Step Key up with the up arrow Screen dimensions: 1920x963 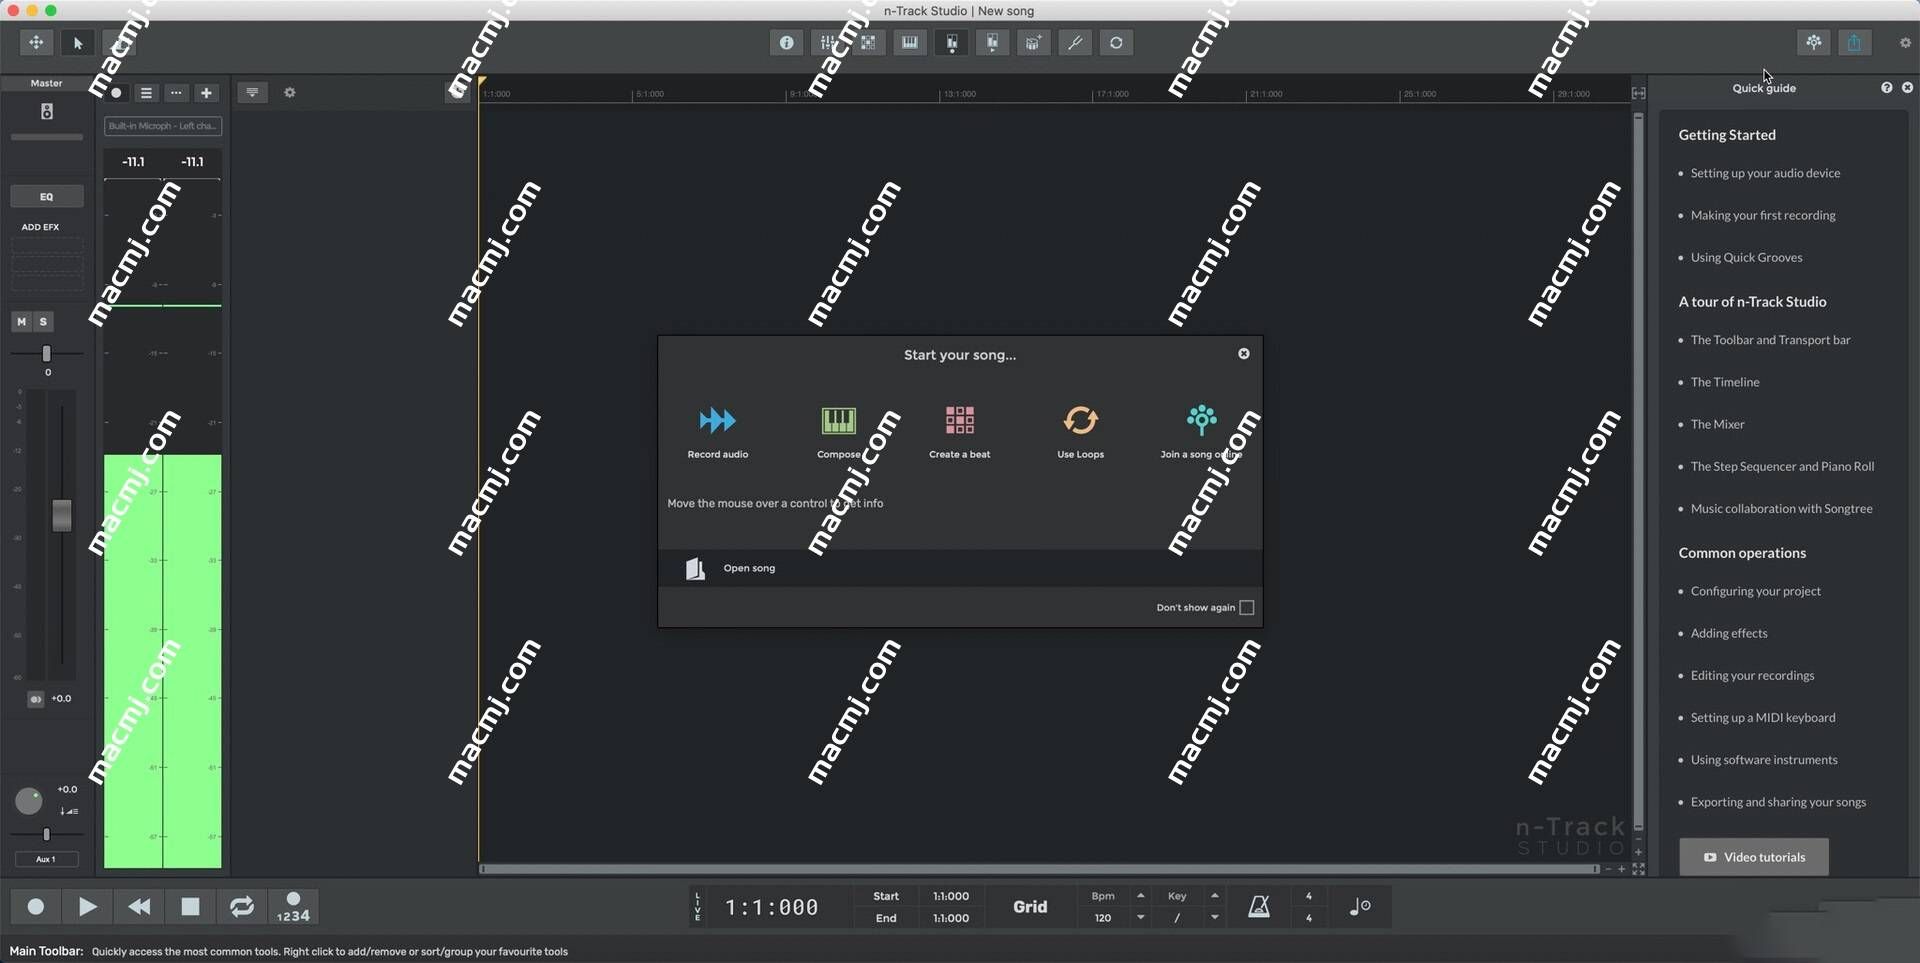pos(1215,896)
